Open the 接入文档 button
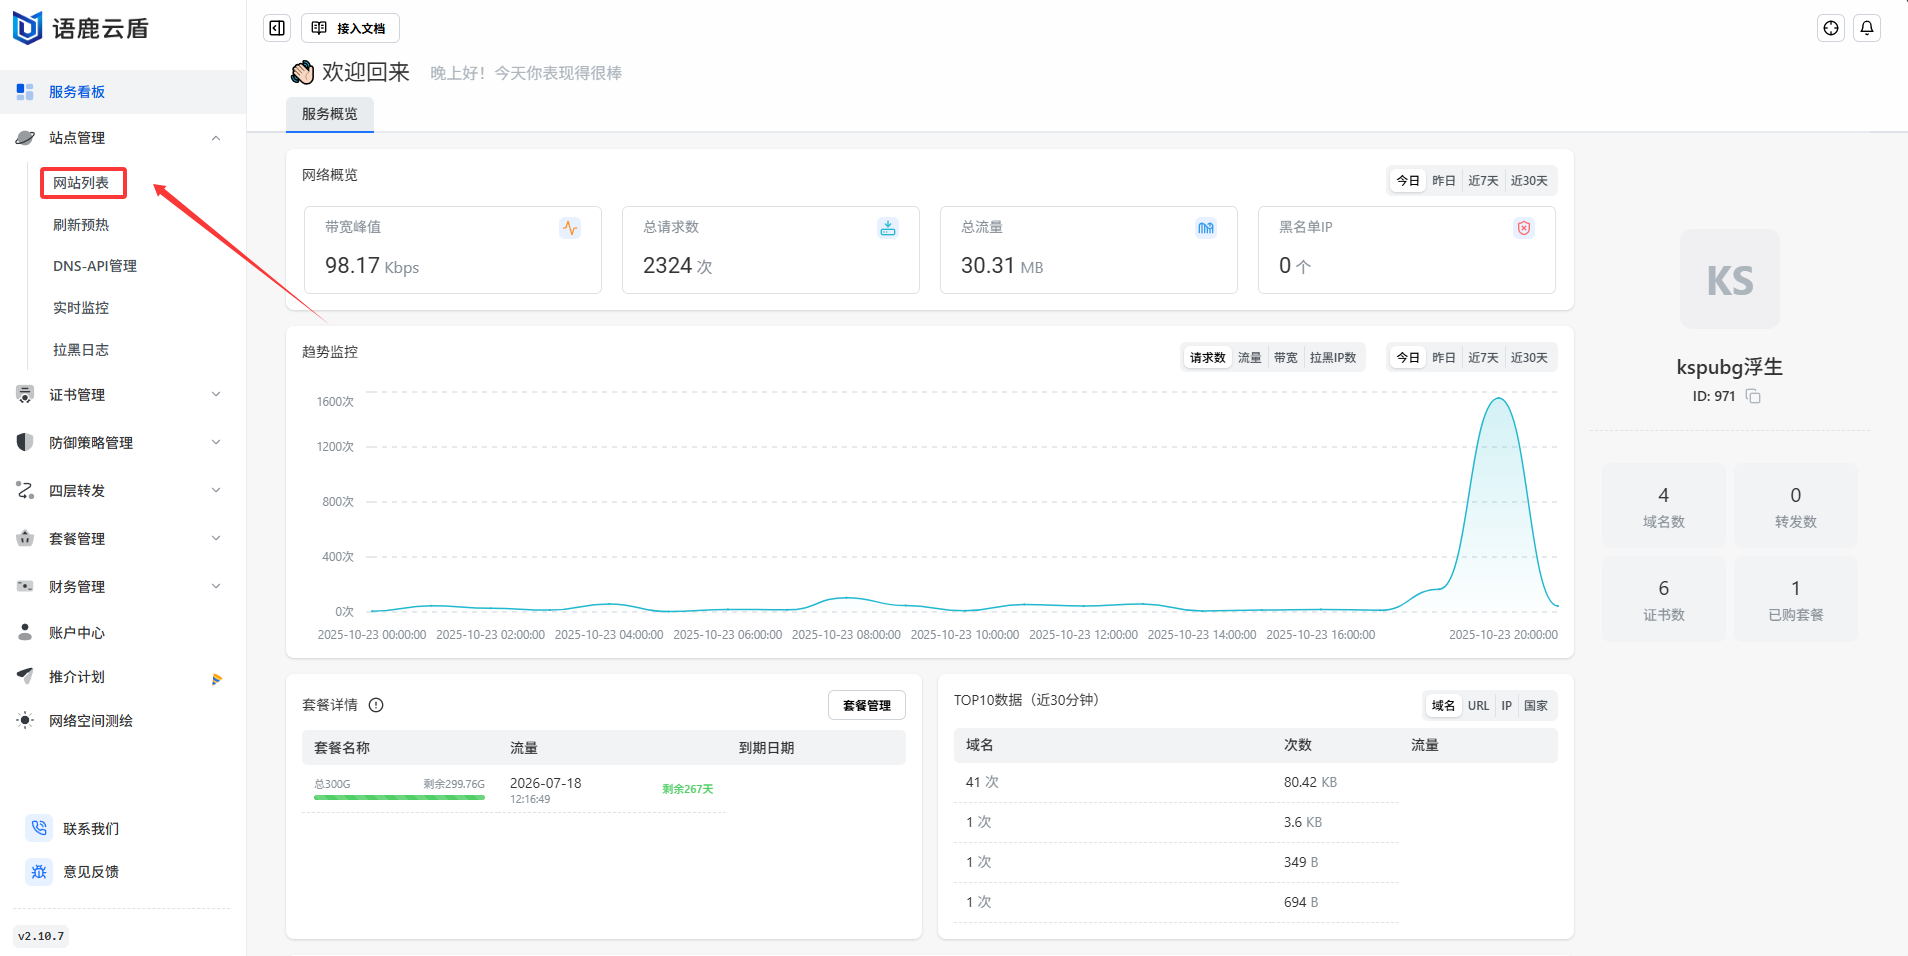 click(350, 28)
